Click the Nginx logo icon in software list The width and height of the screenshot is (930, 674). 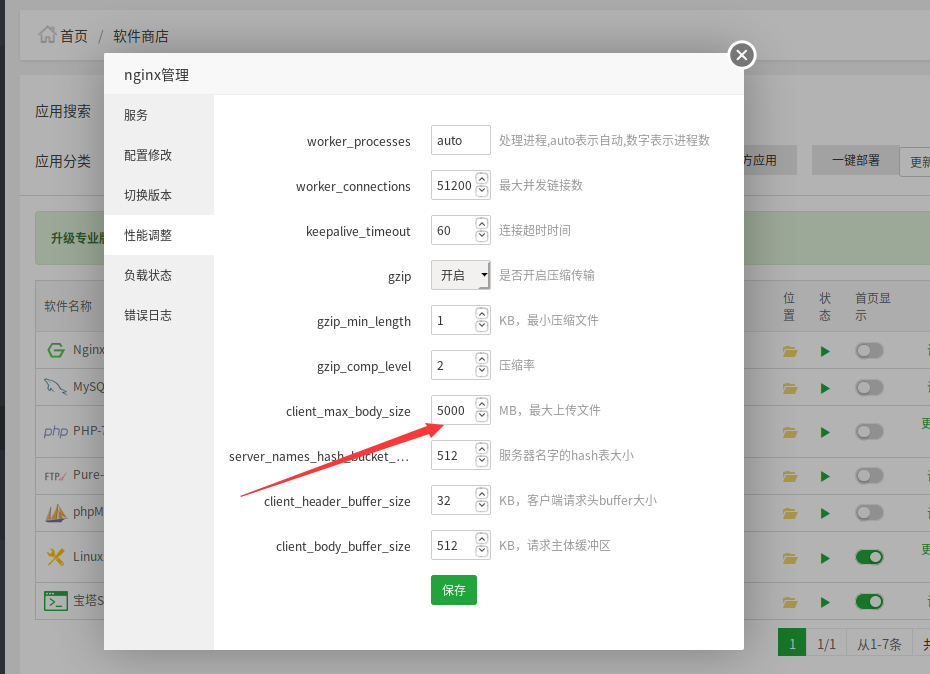pos(56,351)
